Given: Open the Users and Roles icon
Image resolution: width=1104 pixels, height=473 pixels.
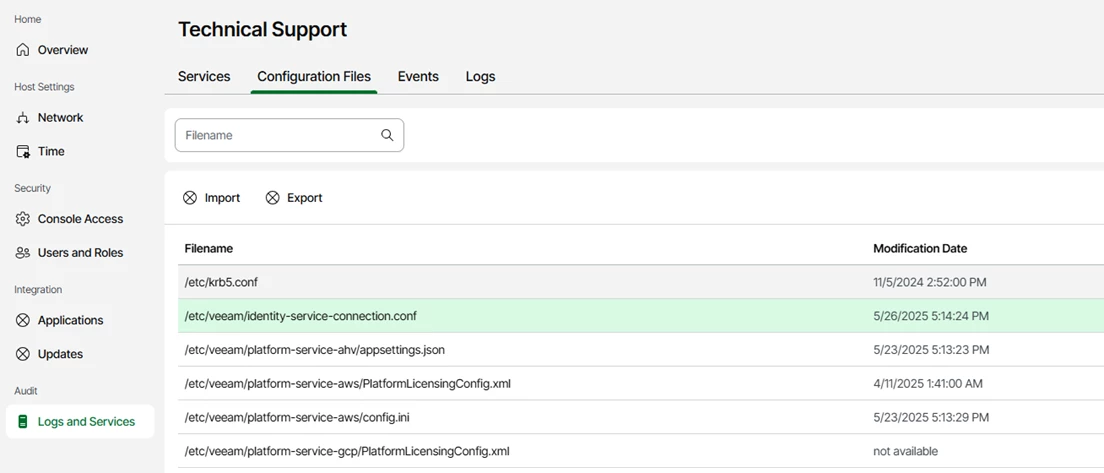Looking at the screenshot, I should (x=23, y=253).
